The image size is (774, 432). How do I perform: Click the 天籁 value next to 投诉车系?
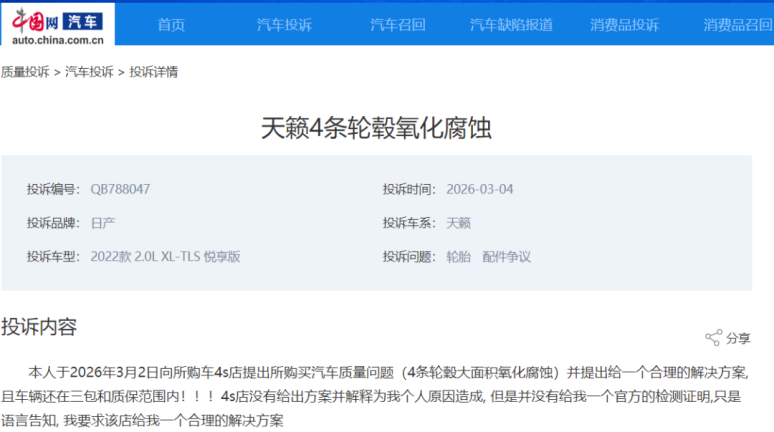coord(458,222)
